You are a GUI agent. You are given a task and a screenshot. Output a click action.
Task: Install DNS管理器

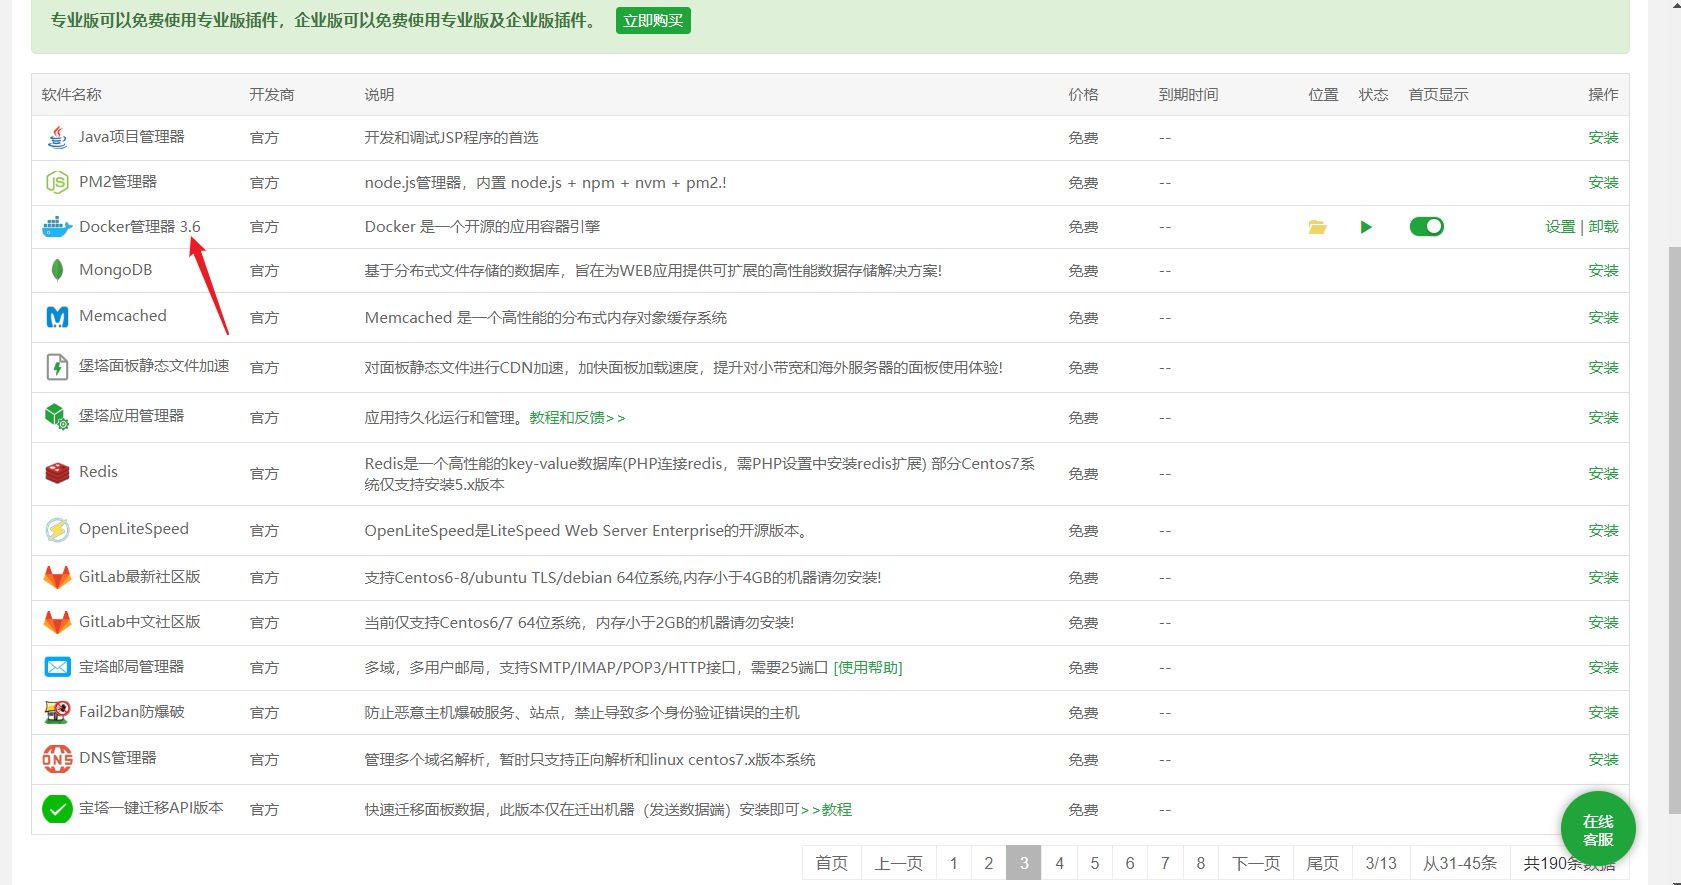[x=1603, y=760]
